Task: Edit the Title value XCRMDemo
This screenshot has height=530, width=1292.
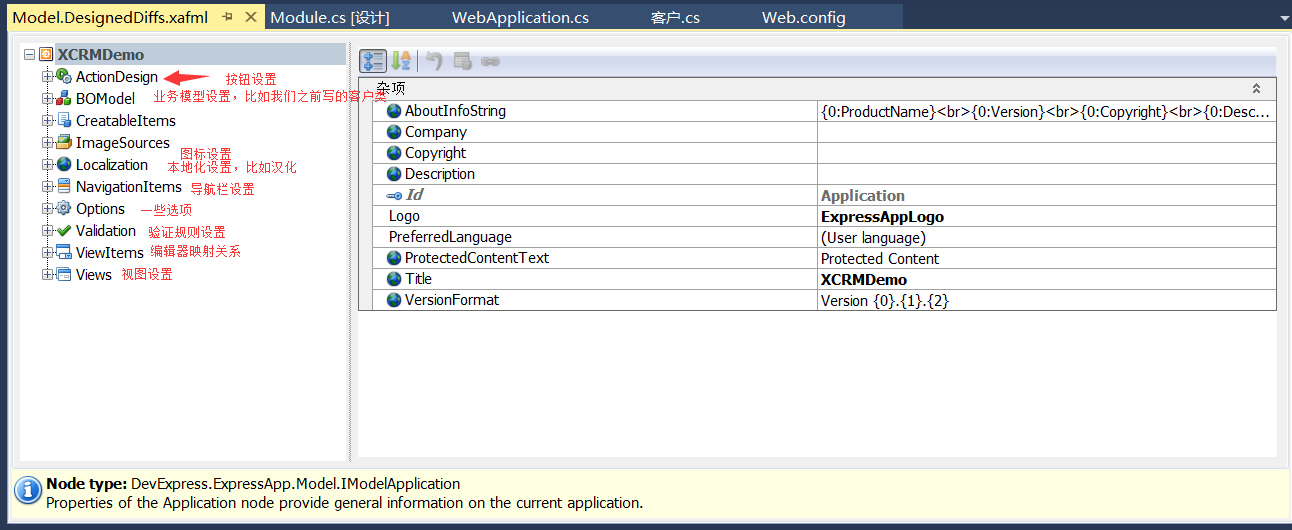Action: [1046, 279]
